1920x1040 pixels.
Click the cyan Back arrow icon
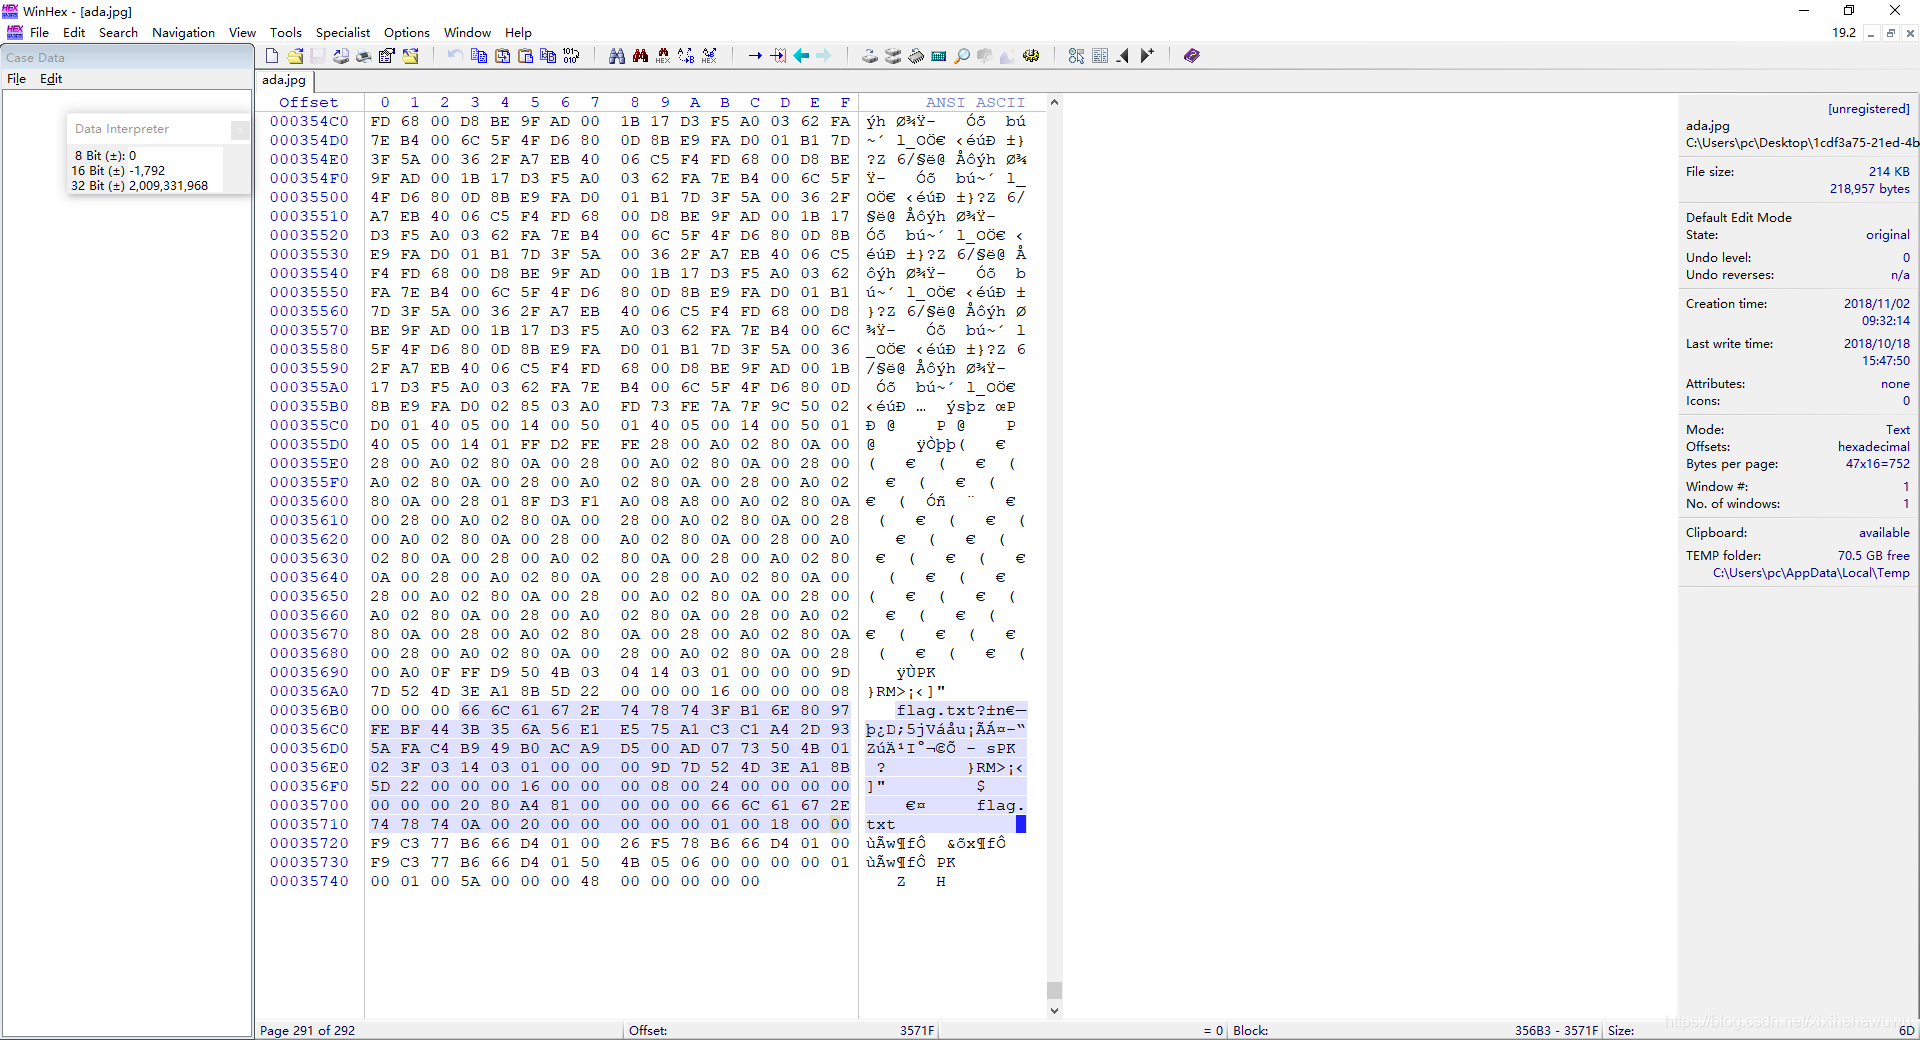(x=801, y=56)
